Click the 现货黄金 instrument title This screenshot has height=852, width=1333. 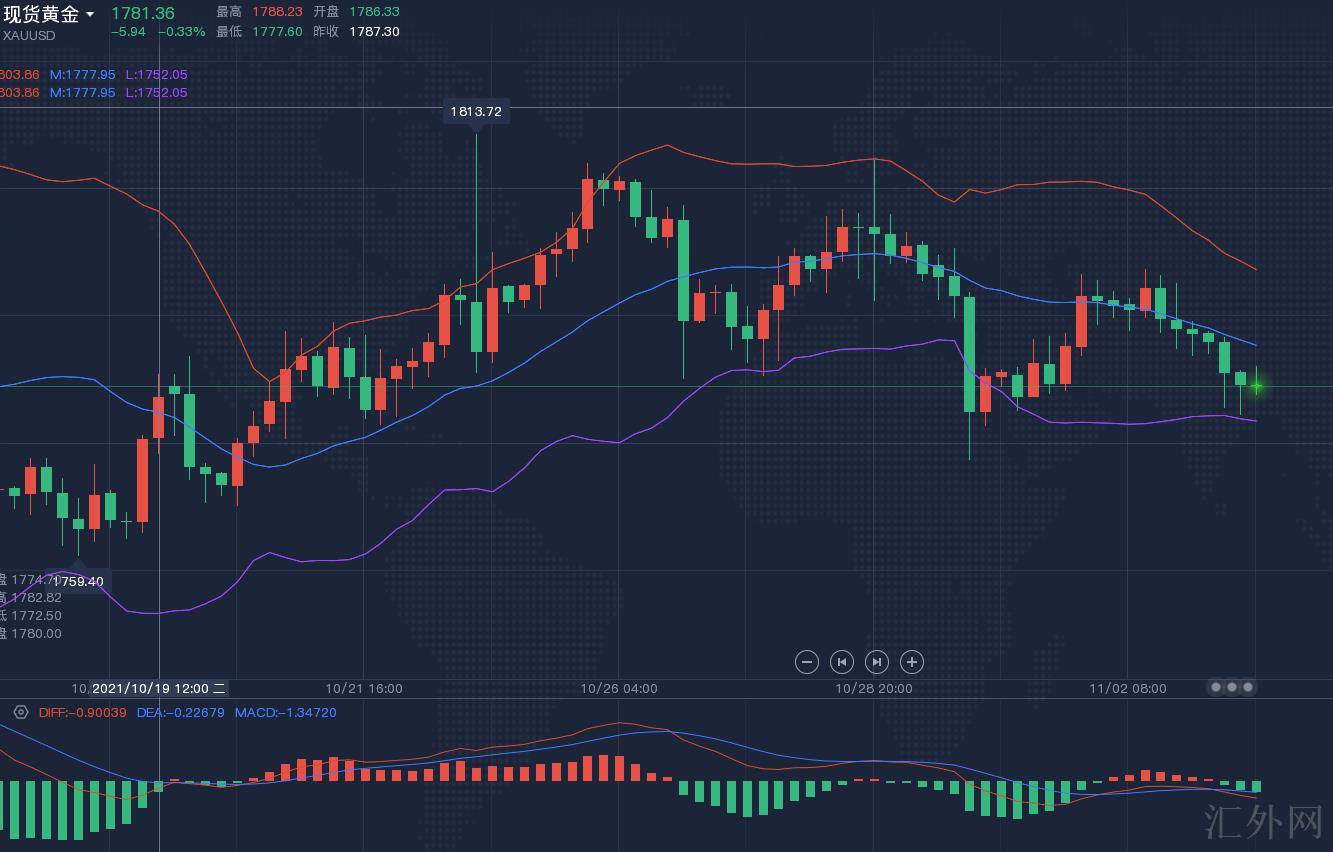[x=41, y=14]
